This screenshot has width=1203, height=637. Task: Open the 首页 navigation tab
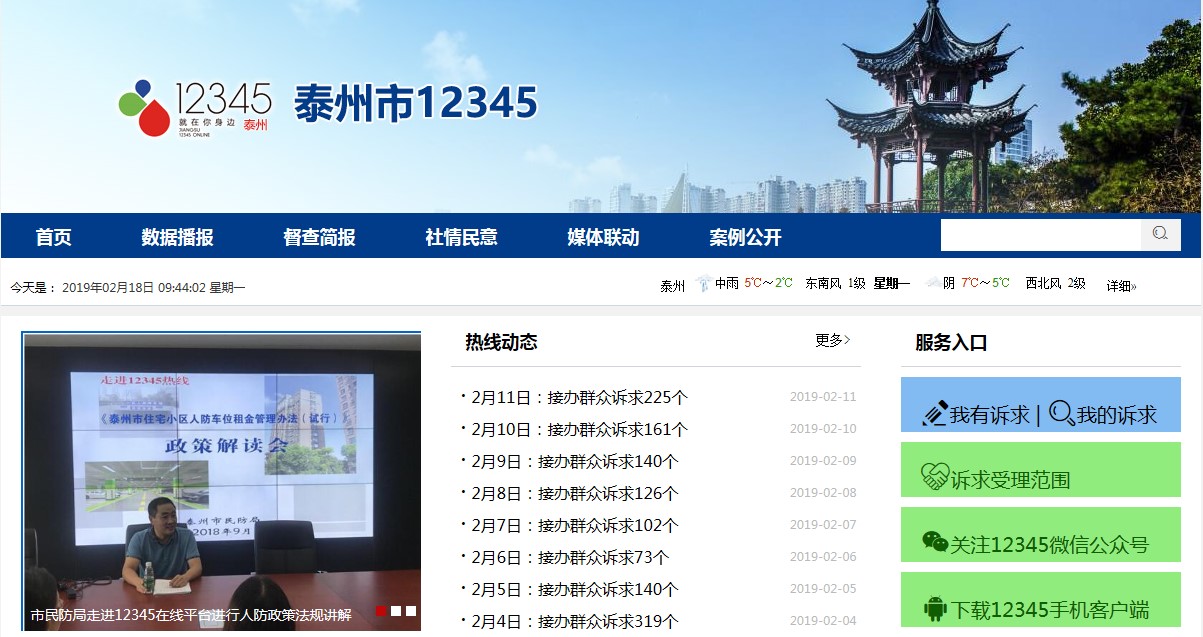coord(54,237)
